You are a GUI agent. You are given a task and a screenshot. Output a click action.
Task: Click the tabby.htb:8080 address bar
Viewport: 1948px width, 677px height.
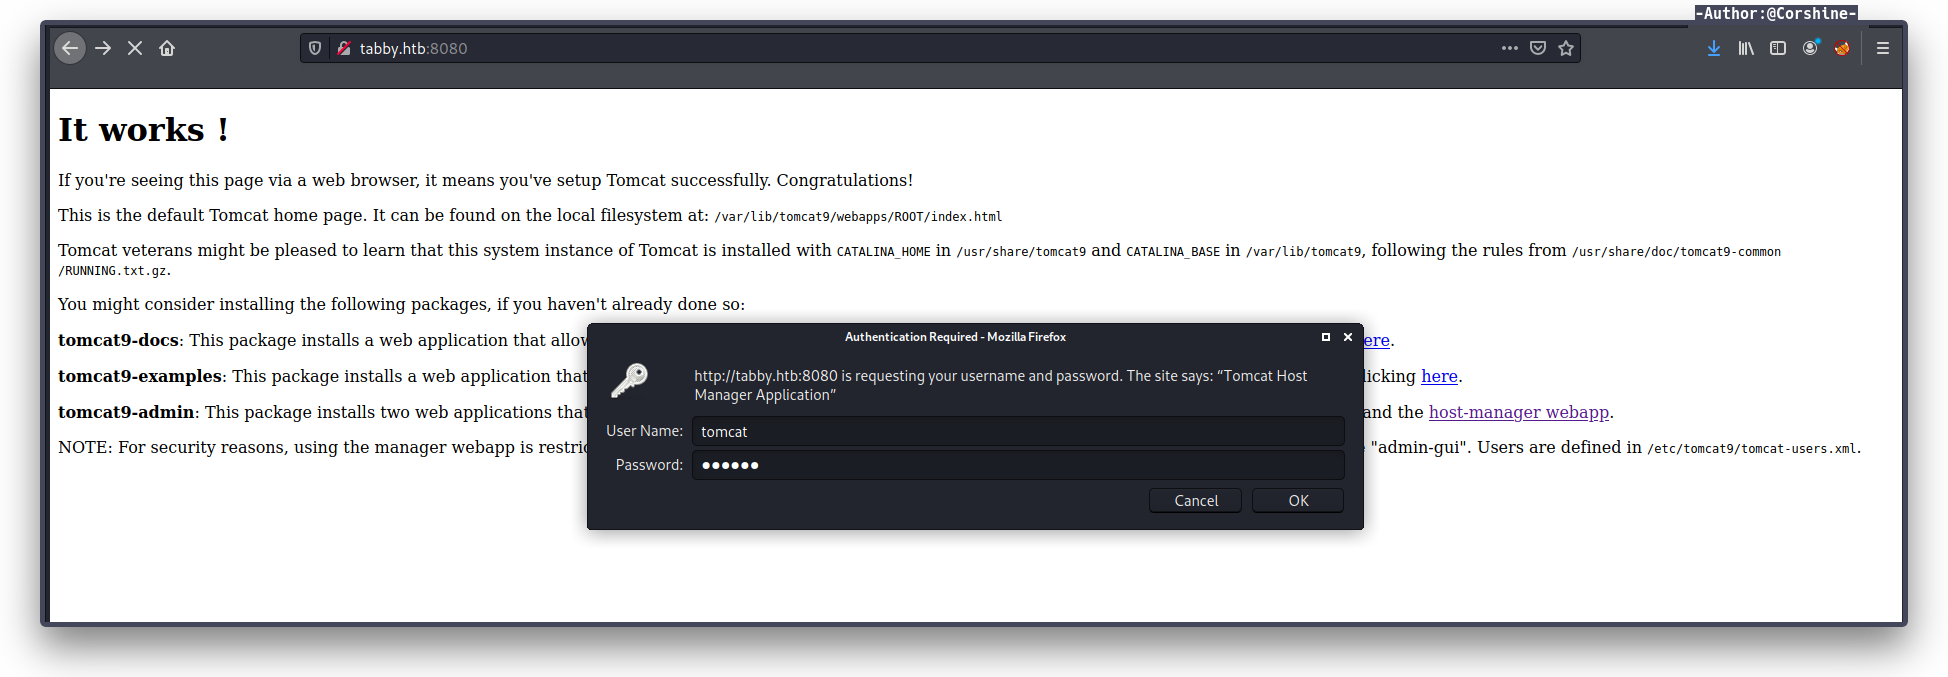[900, 48]
